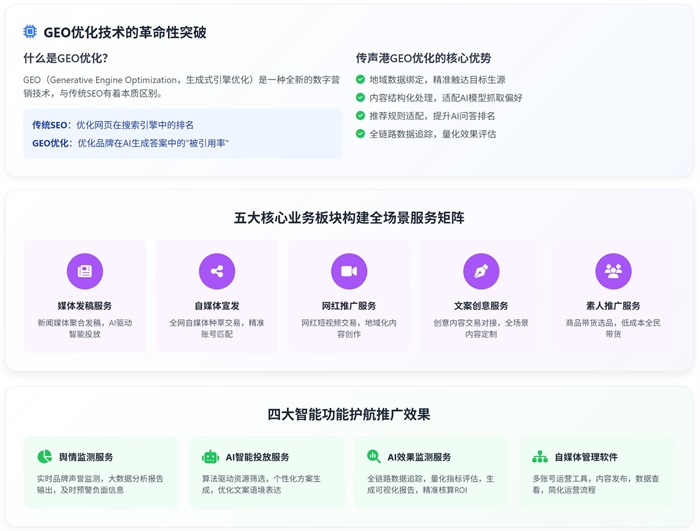The width and height of the screenshot is (700, 531).
Task: Click the 五大核心业务板块构建全场景服务矩阵 section heading
Action: tap(349, 217)
